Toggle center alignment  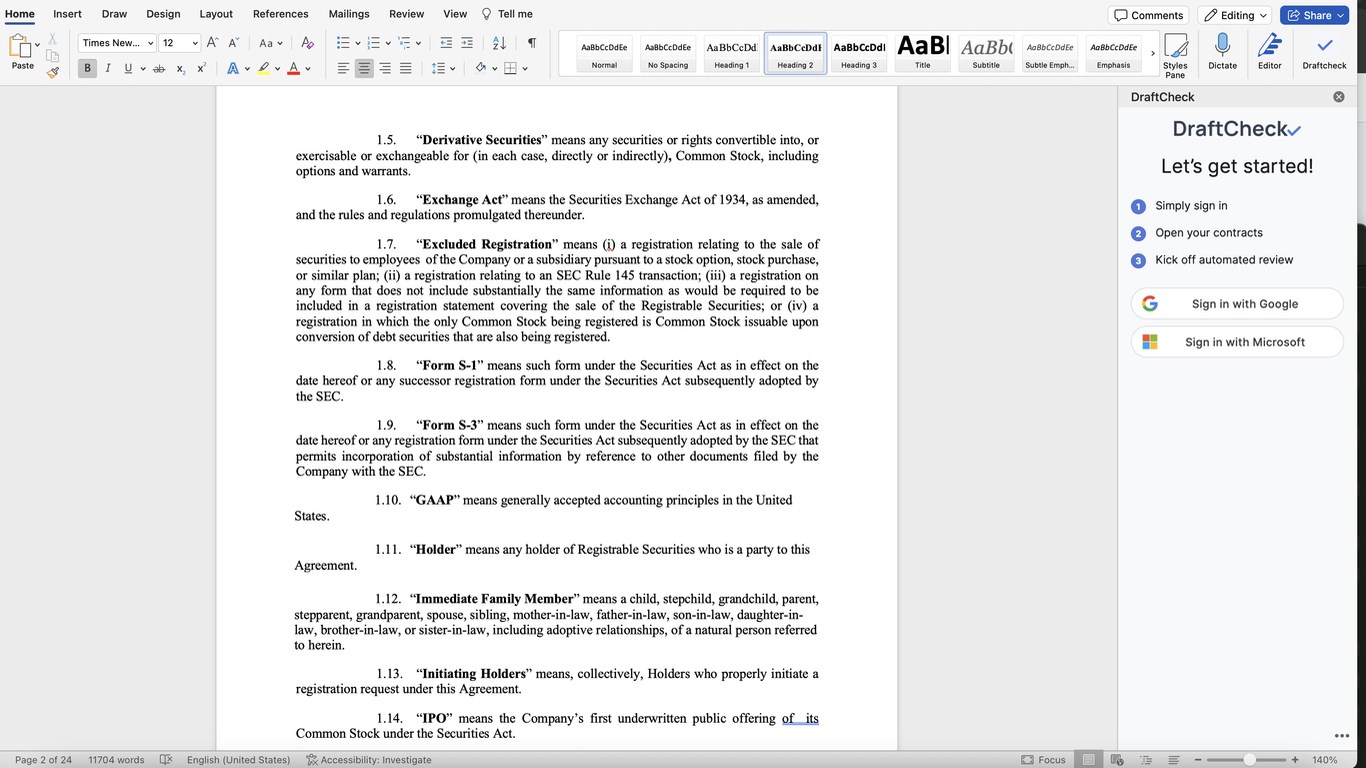tap(364, 69)
